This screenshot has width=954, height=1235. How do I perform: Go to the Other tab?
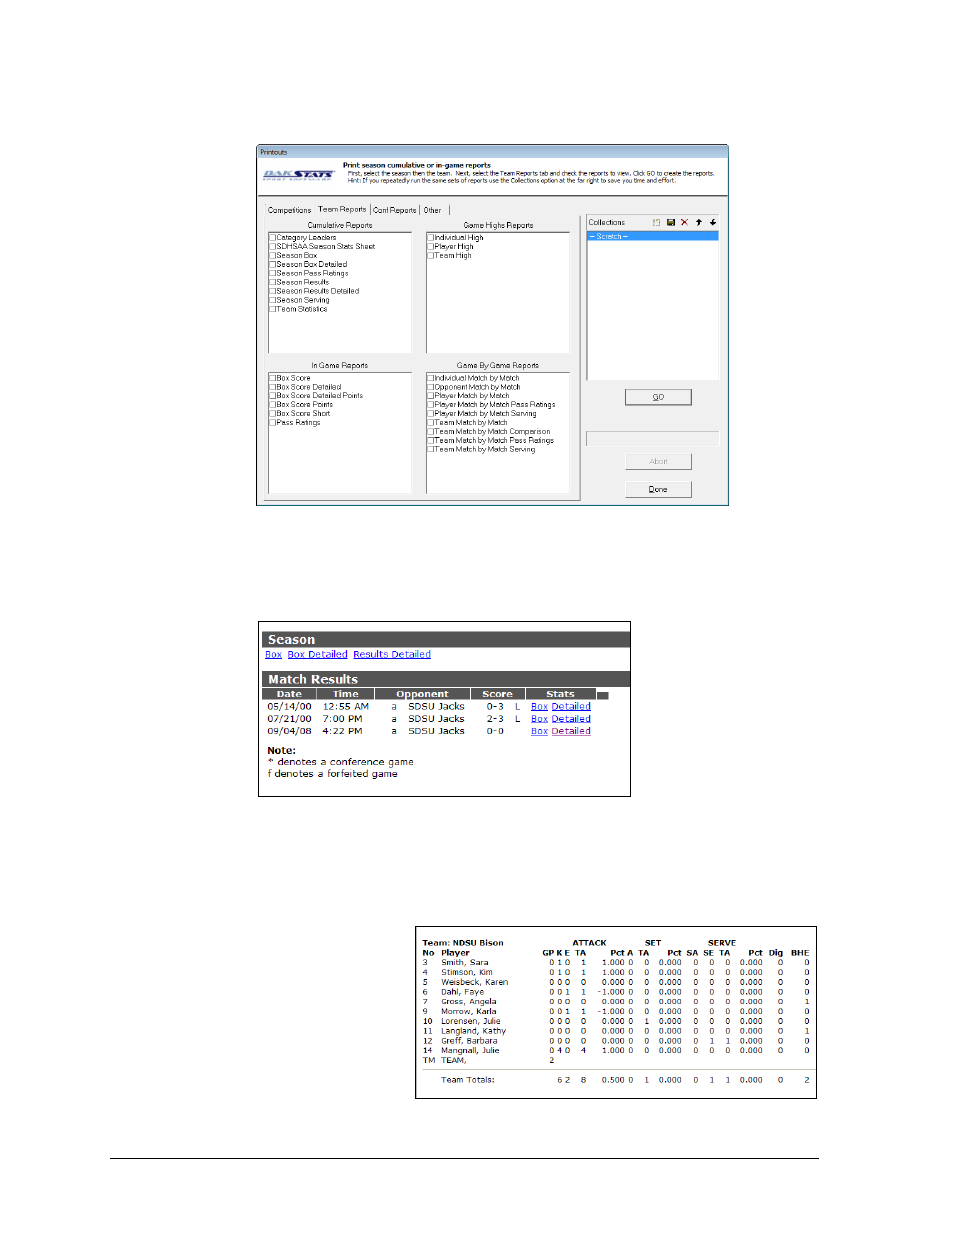[x=432, y=211]
